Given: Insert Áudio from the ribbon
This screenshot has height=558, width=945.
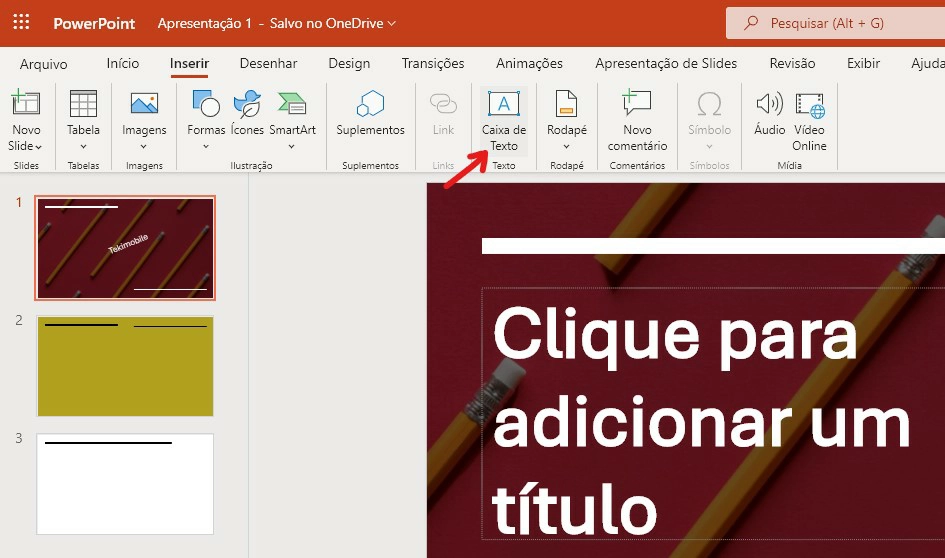Looking at the screenshot, I should [770, 113].
